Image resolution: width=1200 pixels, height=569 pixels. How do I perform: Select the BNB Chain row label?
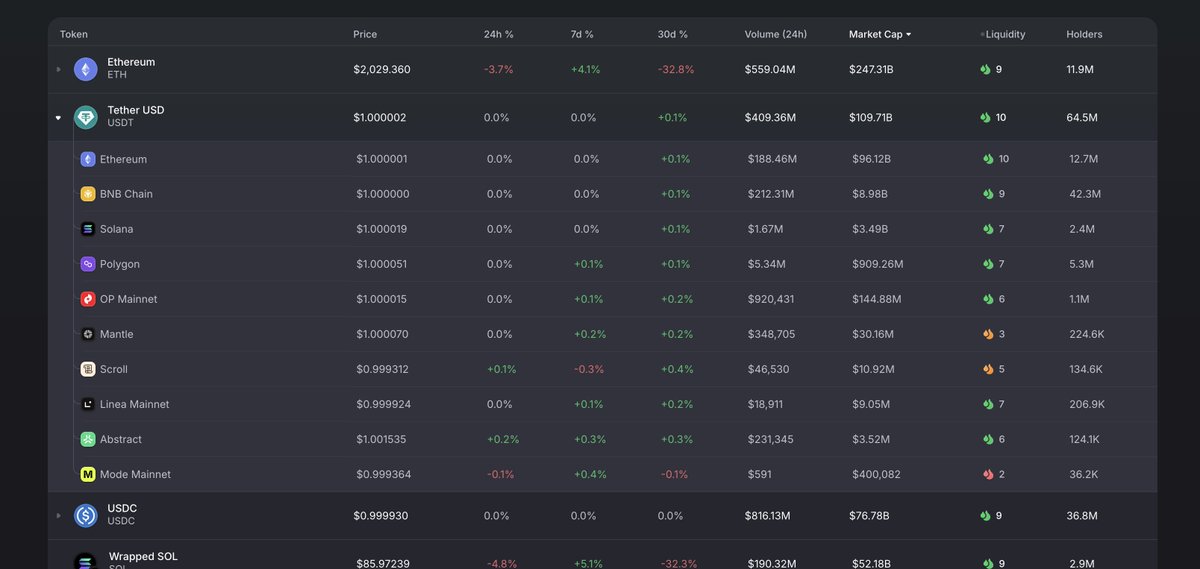pos(126,194)
